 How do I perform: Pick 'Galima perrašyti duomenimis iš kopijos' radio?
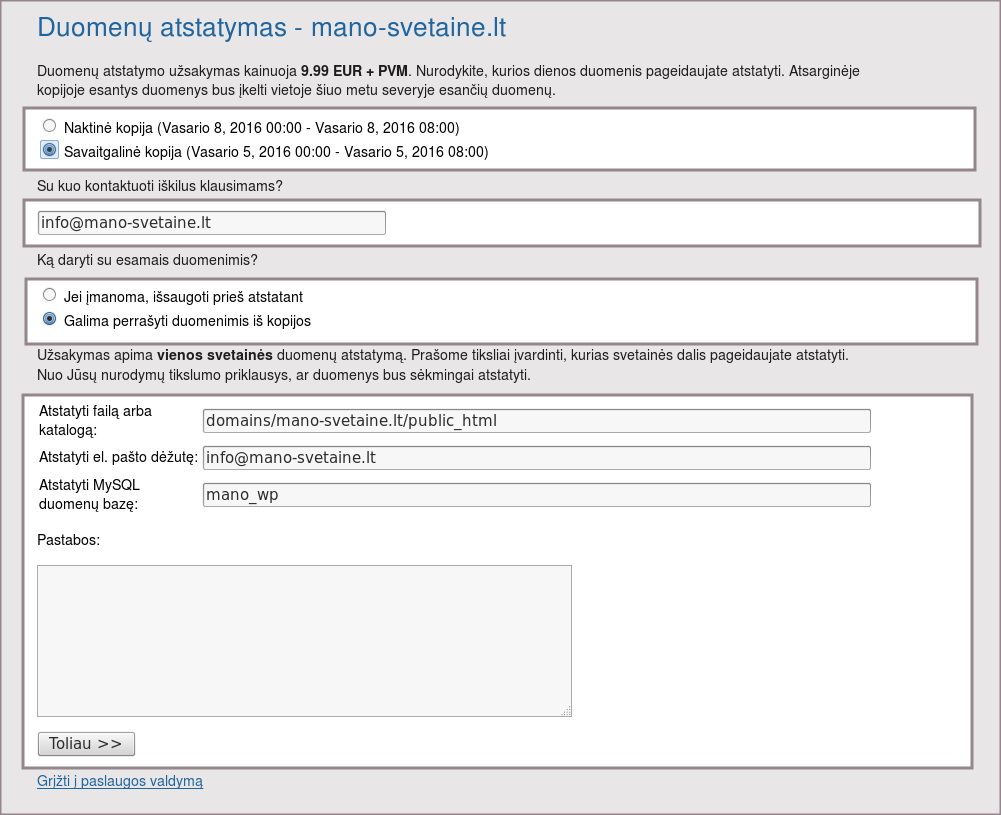click(49, 319)
